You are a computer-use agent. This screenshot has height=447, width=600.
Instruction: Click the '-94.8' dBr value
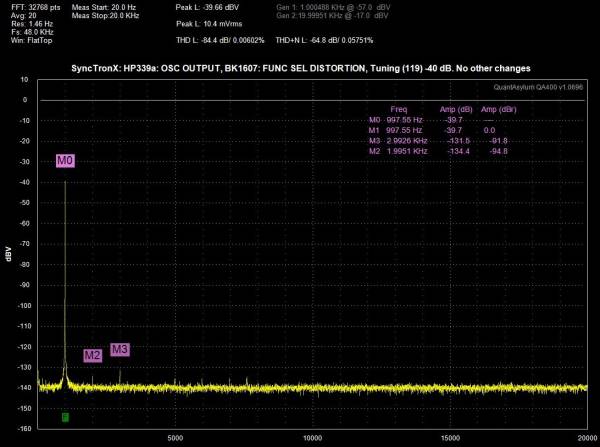coord(499,151)
